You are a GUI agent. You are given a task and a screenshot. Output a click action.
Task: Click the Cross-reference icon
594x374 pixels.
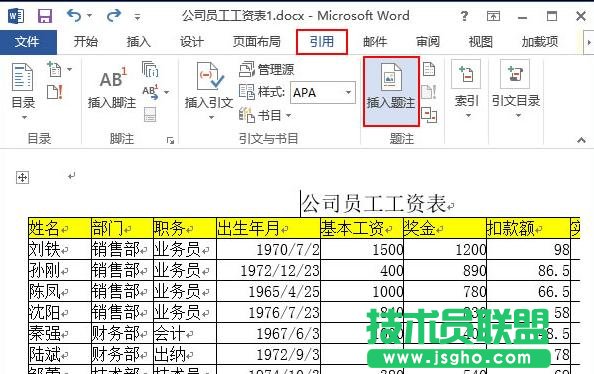point(429,115)
